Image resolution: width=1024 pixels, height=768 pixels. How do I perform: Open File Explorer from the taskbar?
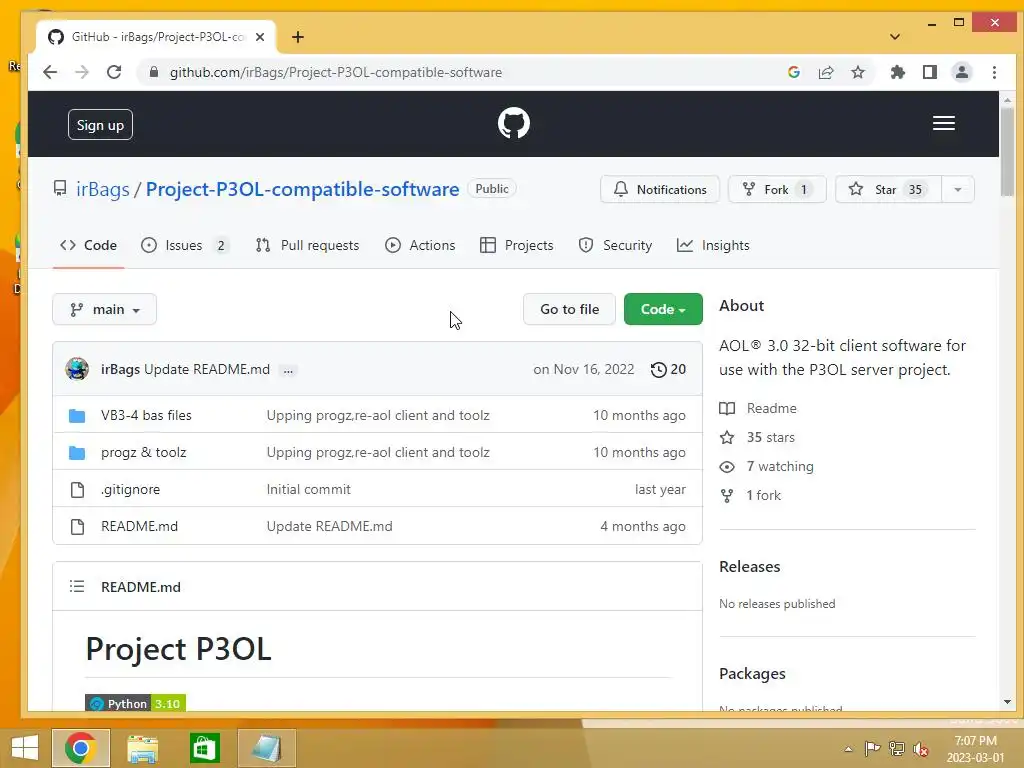(x=142, y=748)
